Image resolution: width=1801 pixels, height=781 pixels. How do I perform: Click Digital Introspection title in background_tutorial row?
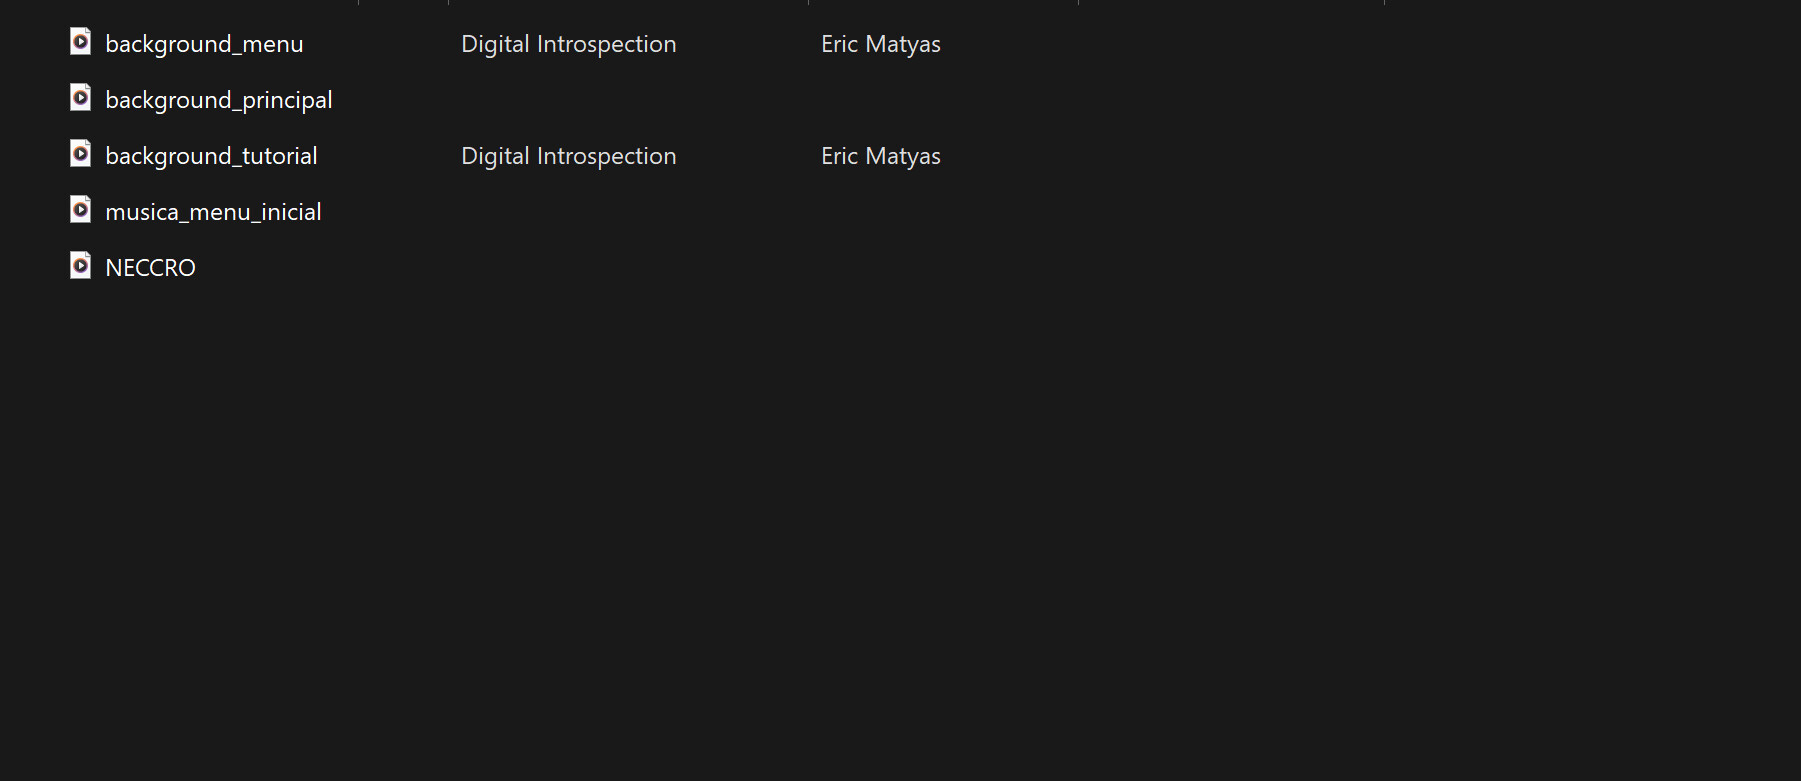[568, 156]
